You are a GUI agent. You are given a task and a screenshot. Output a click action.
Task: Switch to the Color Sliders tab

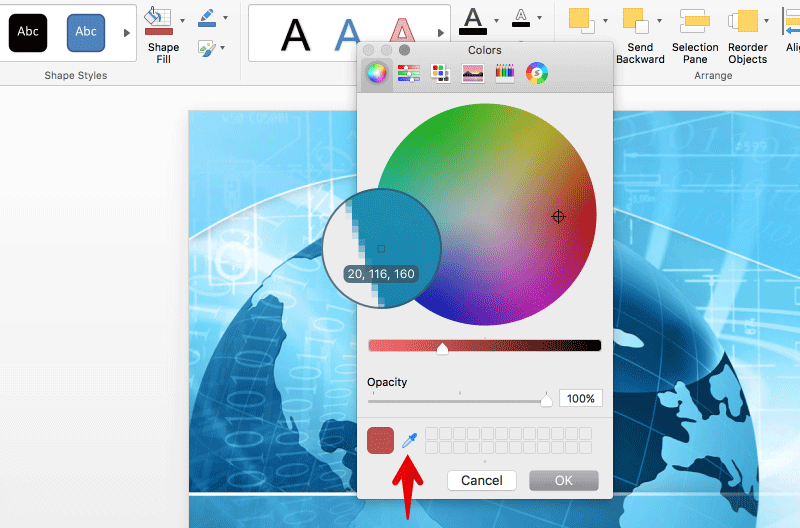click(408, 73)
